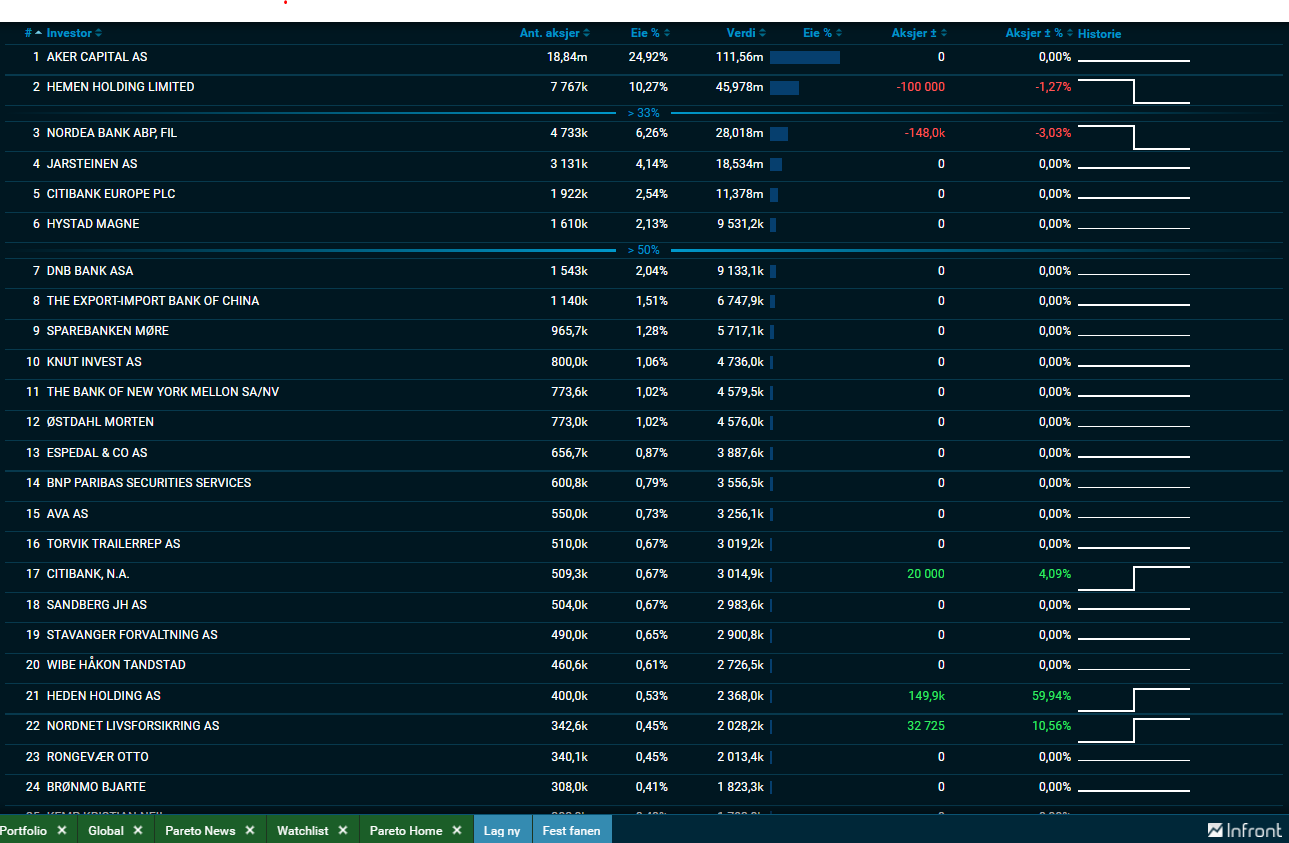Select AVA AS investor
Viewport: 1289px width, 843px height.
[x=67, y=513]
